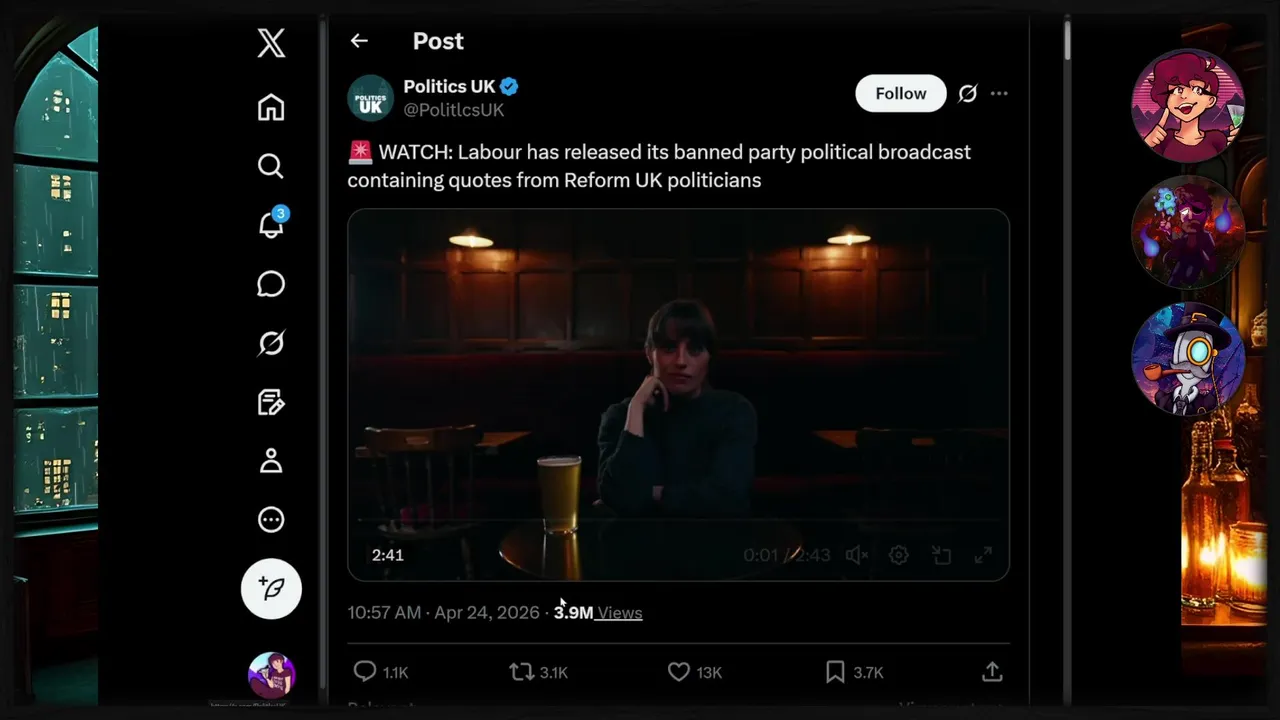
Task: Select the pink-haired thumbs-up avatar
Action: coord(1188,105)
